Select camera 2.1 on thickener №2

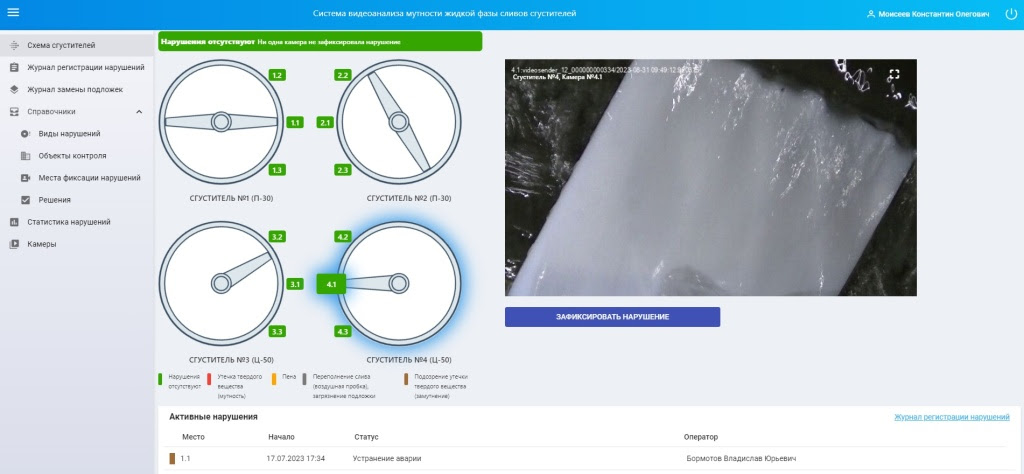click(x=325, y=122)
